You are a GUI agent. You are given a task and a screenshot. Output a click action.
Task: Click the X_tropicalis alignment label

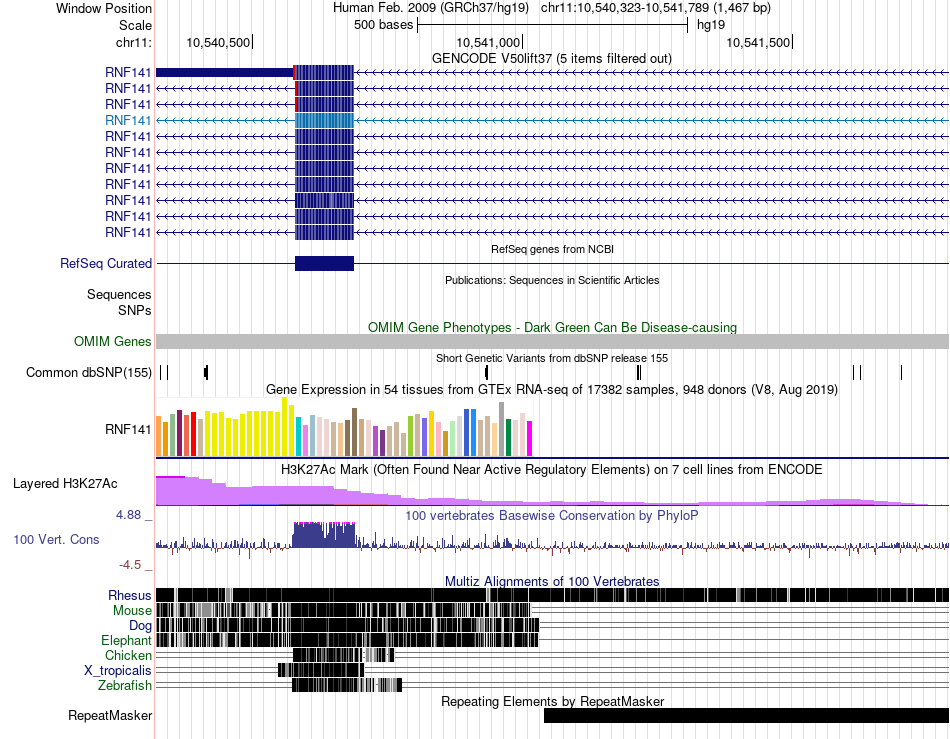[x=118, y=671]
